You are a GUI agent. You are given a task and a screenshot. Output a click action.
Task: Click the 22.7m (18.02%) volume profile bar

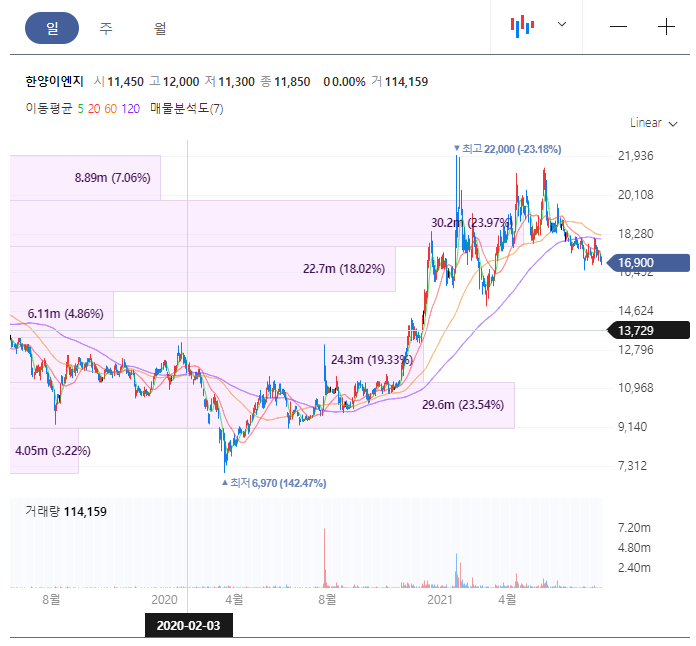click(x=202, y=269)
